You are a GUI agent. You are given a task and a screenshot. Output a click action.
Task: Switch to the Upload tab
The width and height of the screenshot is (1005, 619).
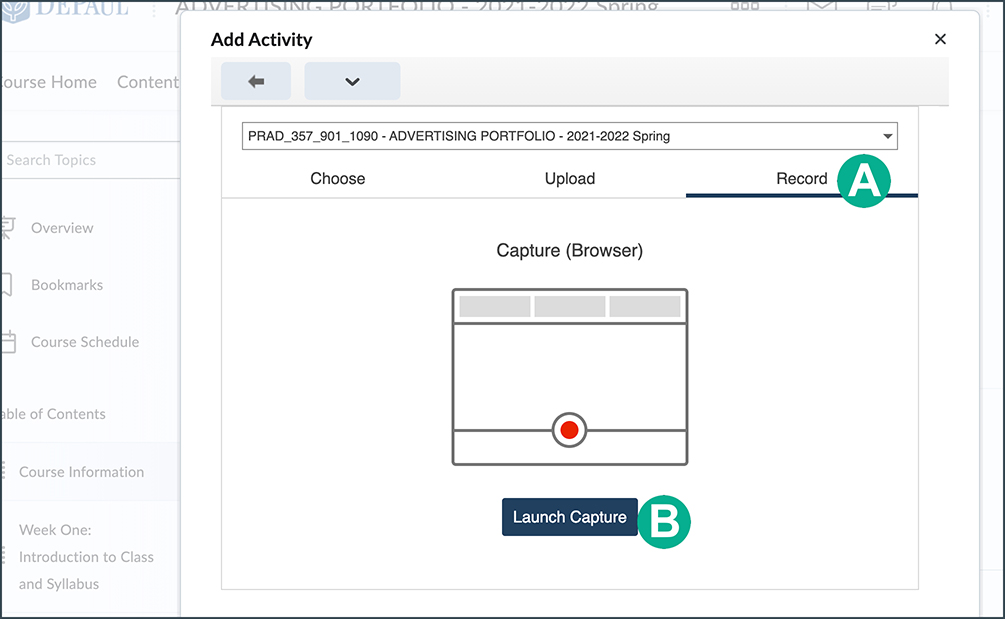point(570,179)
